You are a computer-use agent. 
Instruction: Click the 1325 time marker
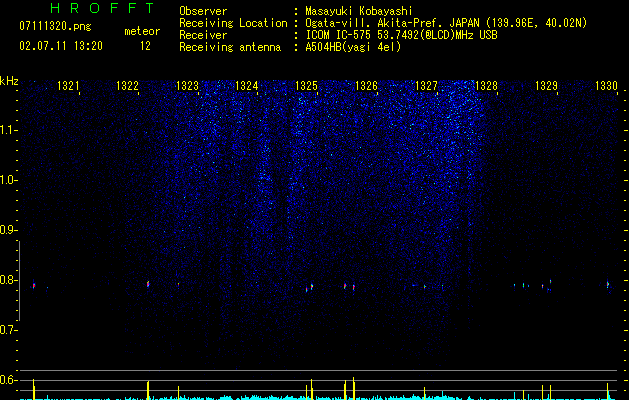click(x=306, y=86)
